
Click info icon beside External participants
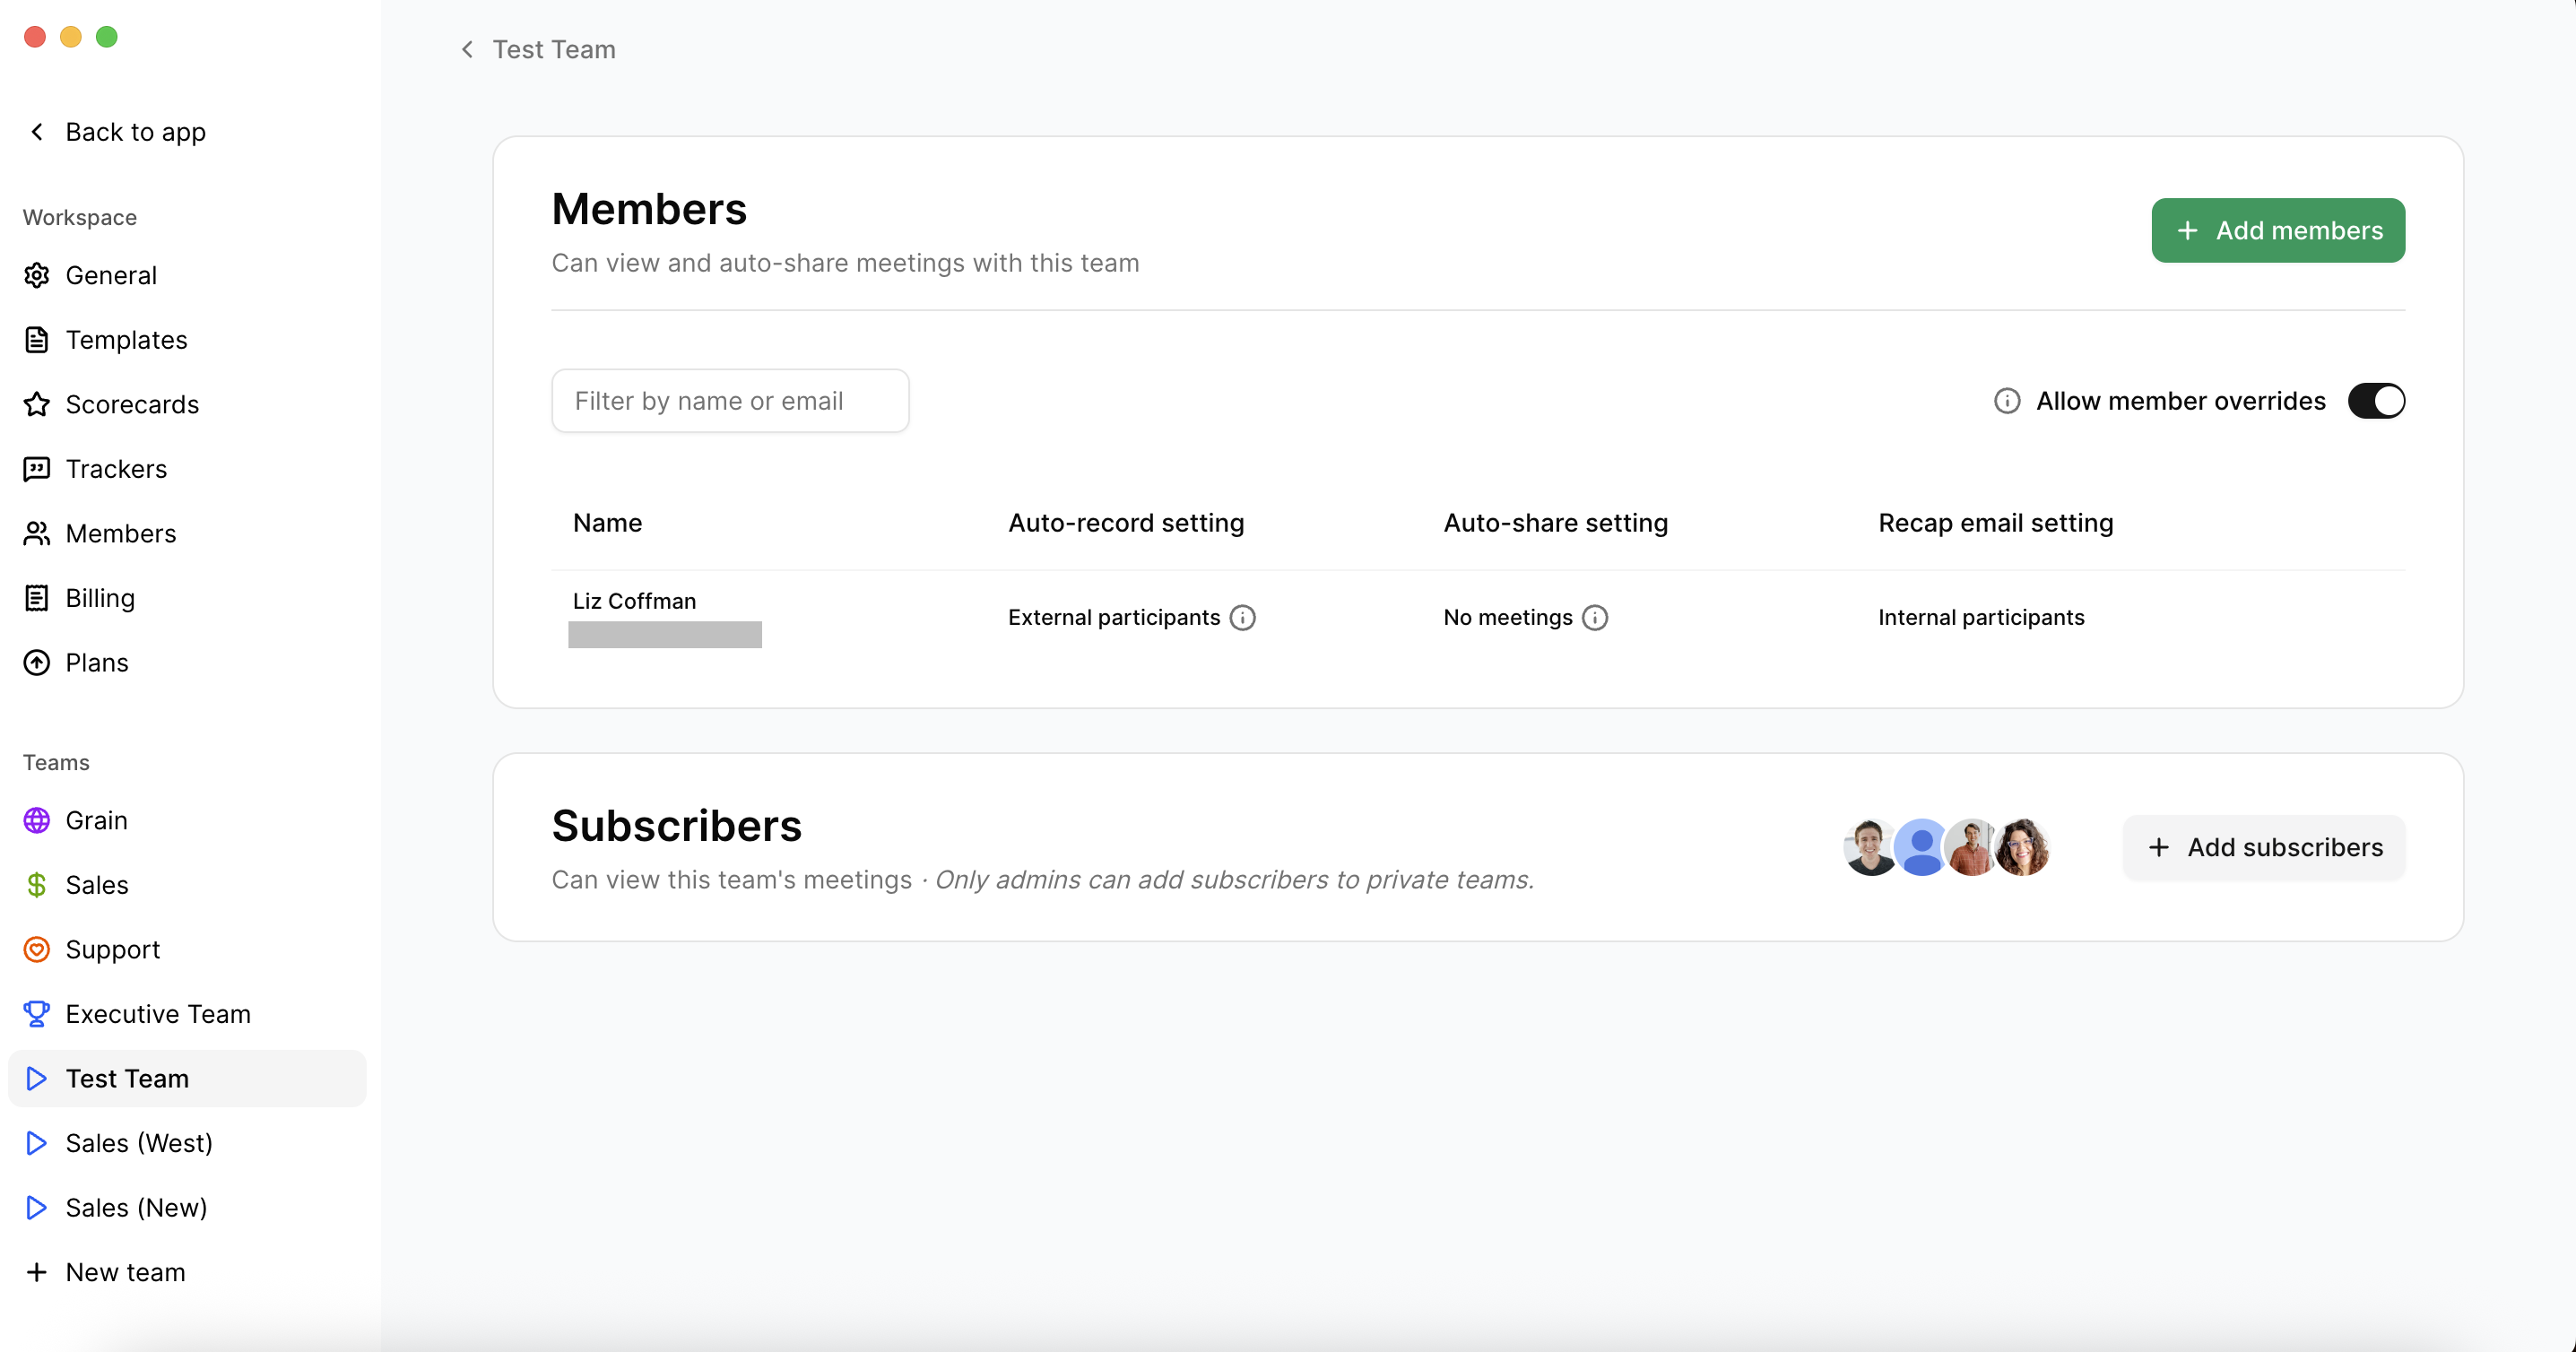(1242, 617)
